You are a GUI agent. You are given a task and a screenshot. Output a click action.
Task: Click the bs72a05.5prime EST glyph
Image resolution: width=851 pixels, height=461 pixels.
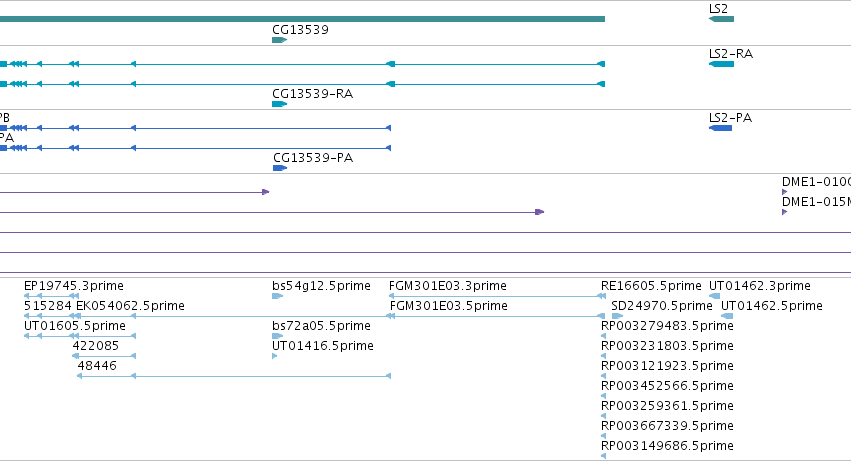(277, 336)
